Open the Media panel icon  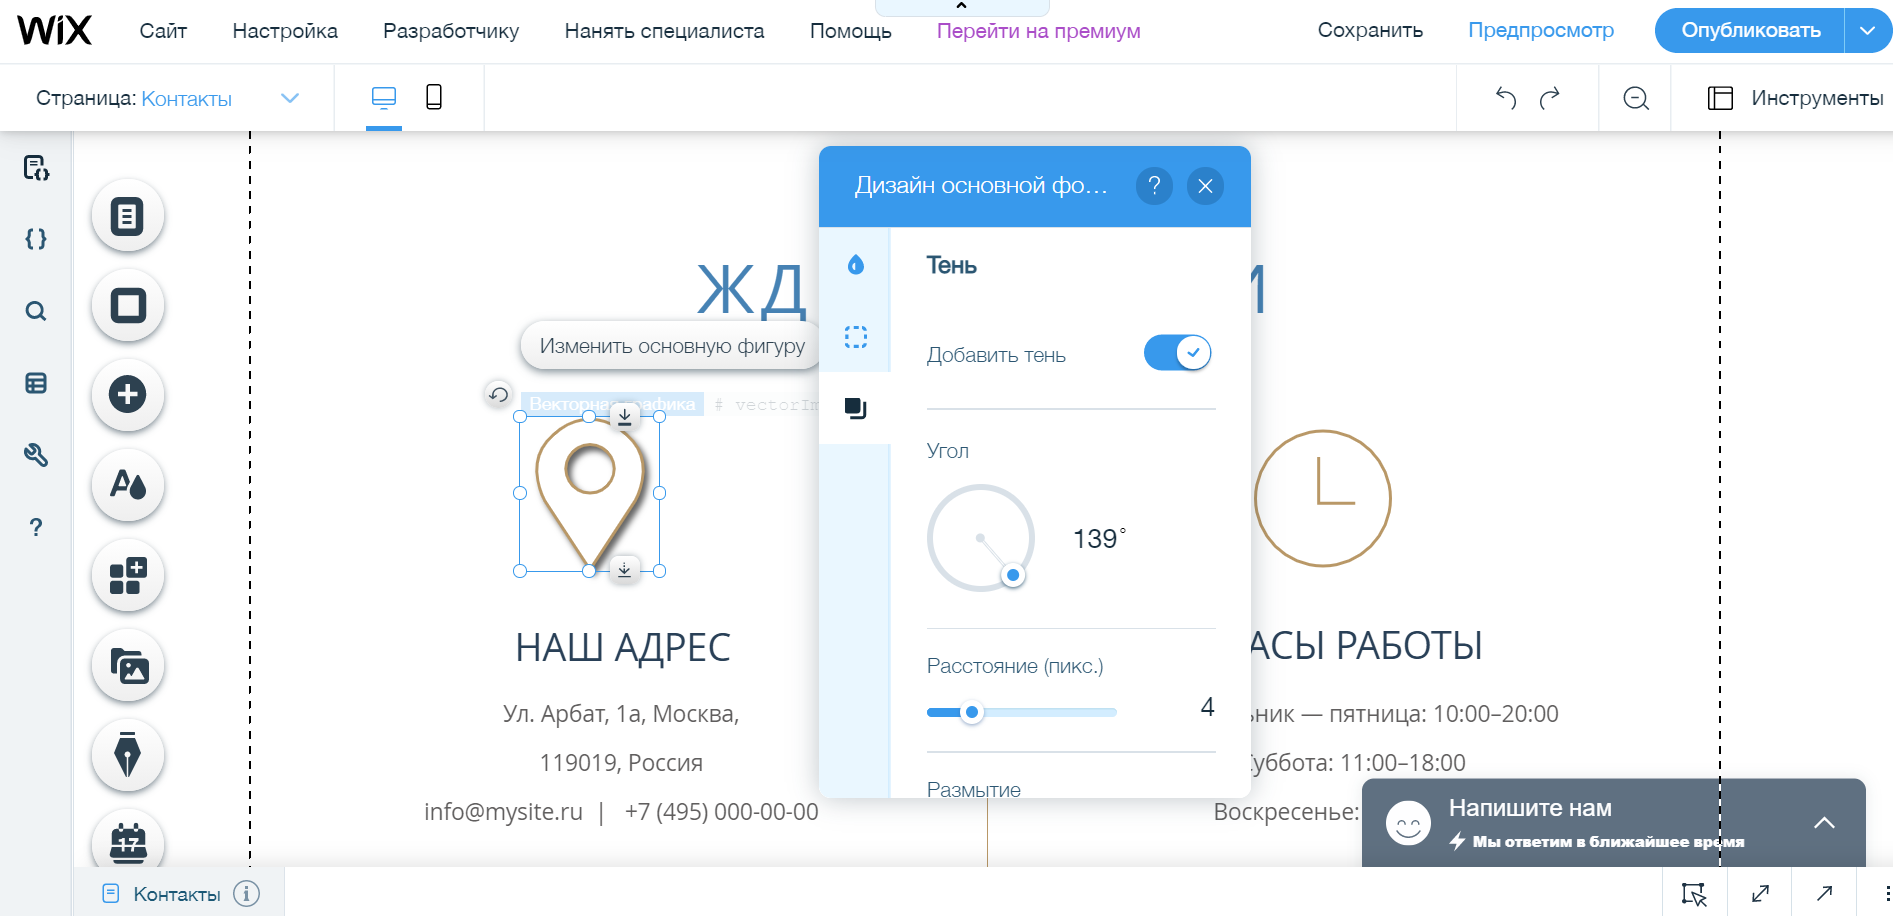128,666
